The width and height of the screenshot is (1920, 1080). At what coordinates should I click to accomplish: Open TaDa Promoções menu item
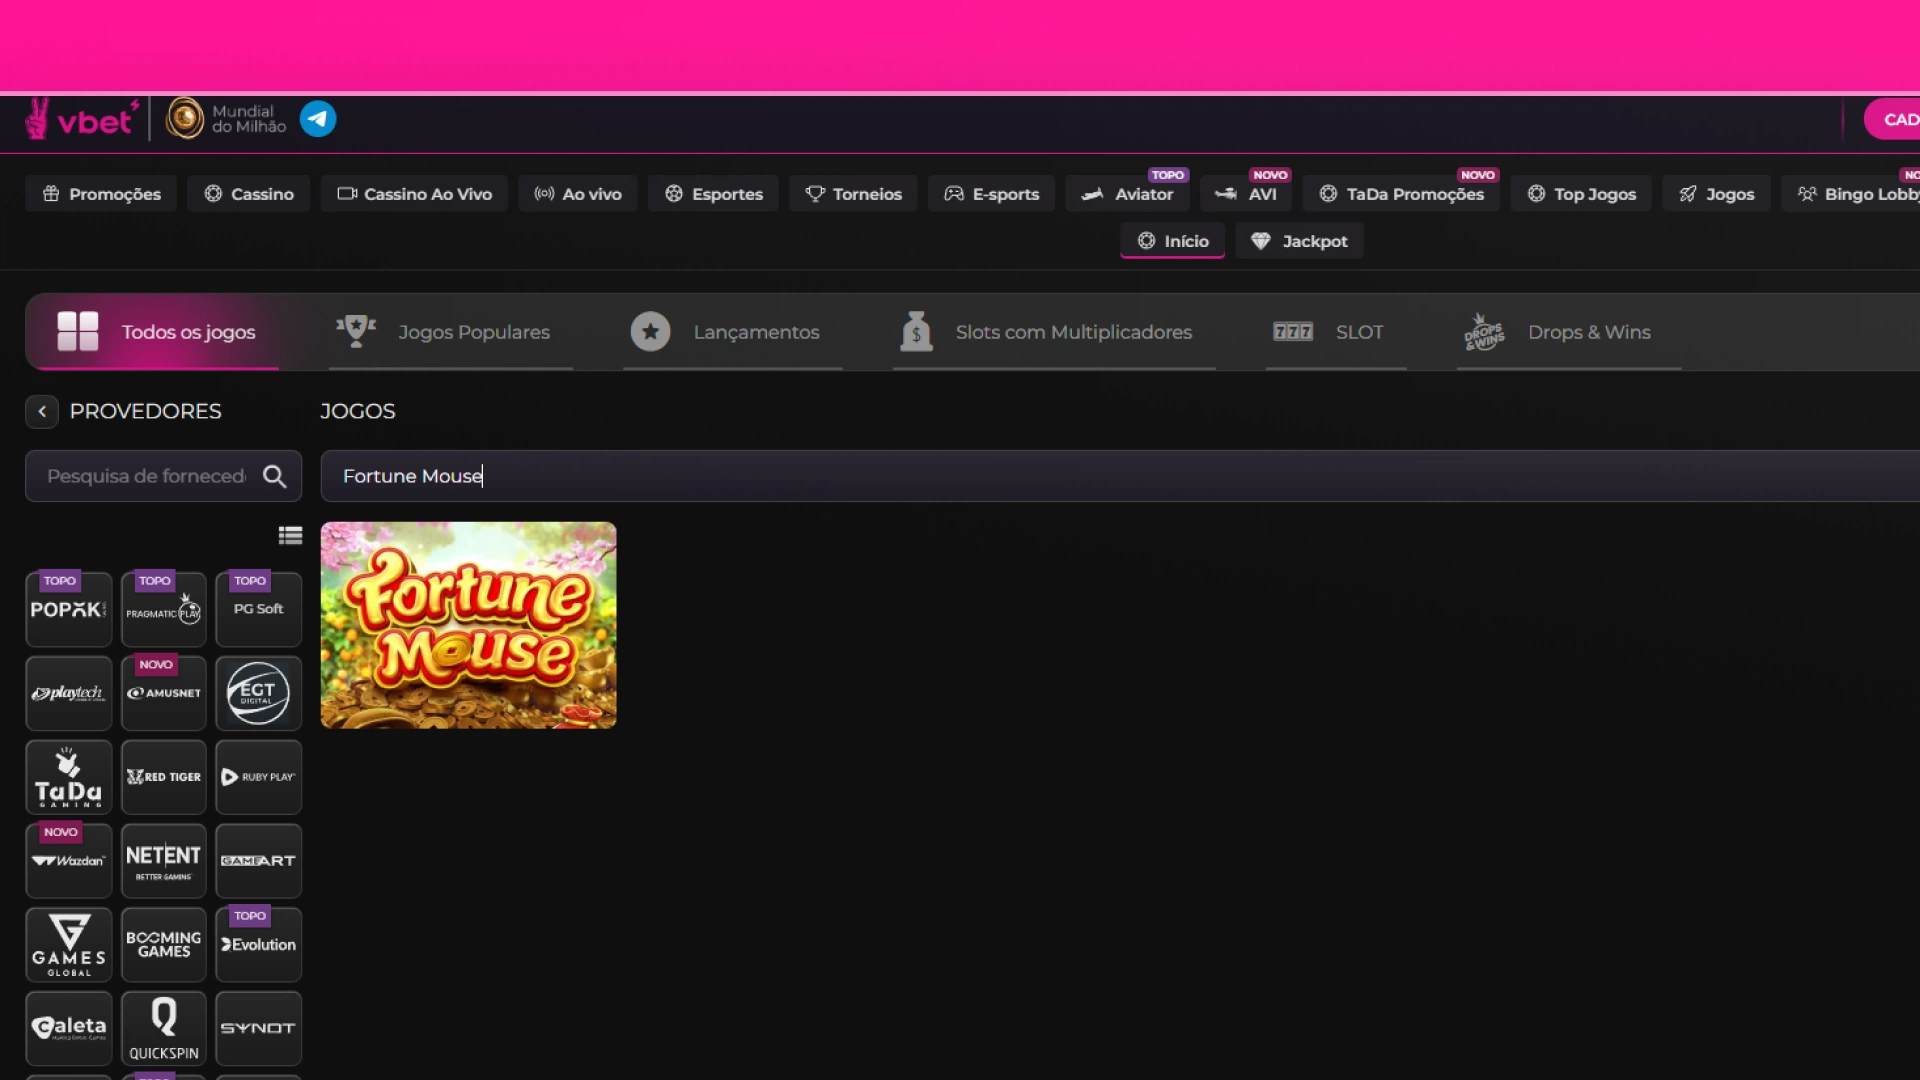[1401, 194]
